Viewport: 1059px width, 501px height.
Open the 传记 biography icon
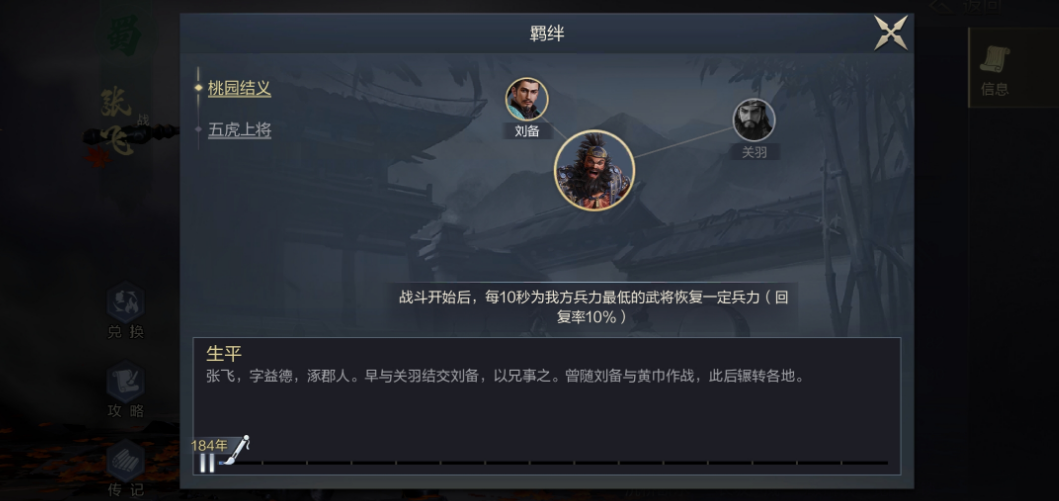(x=126, y=468)
